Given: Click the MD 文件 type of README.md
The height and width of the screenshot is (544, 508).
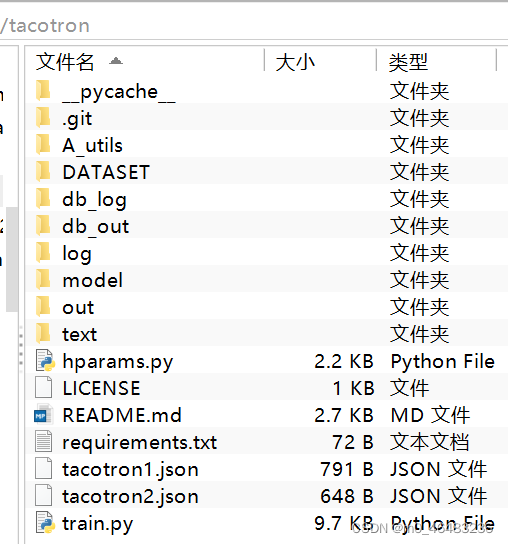Looking at the screenshot, I should coord(430,415).
